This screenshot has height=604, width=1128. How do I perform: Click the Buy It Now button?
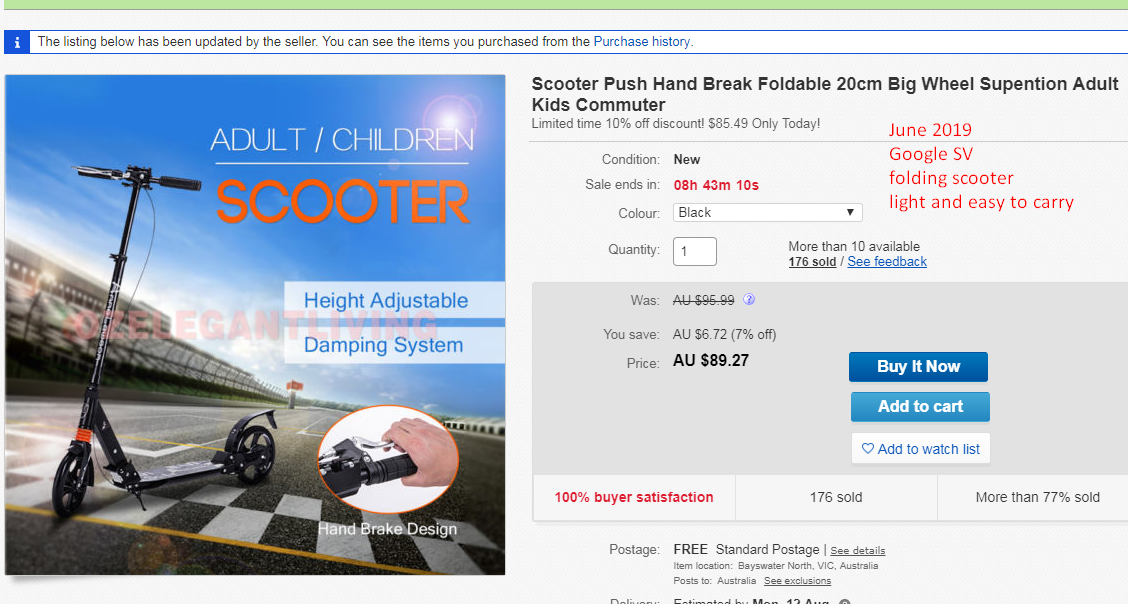(x=919, y=367)
